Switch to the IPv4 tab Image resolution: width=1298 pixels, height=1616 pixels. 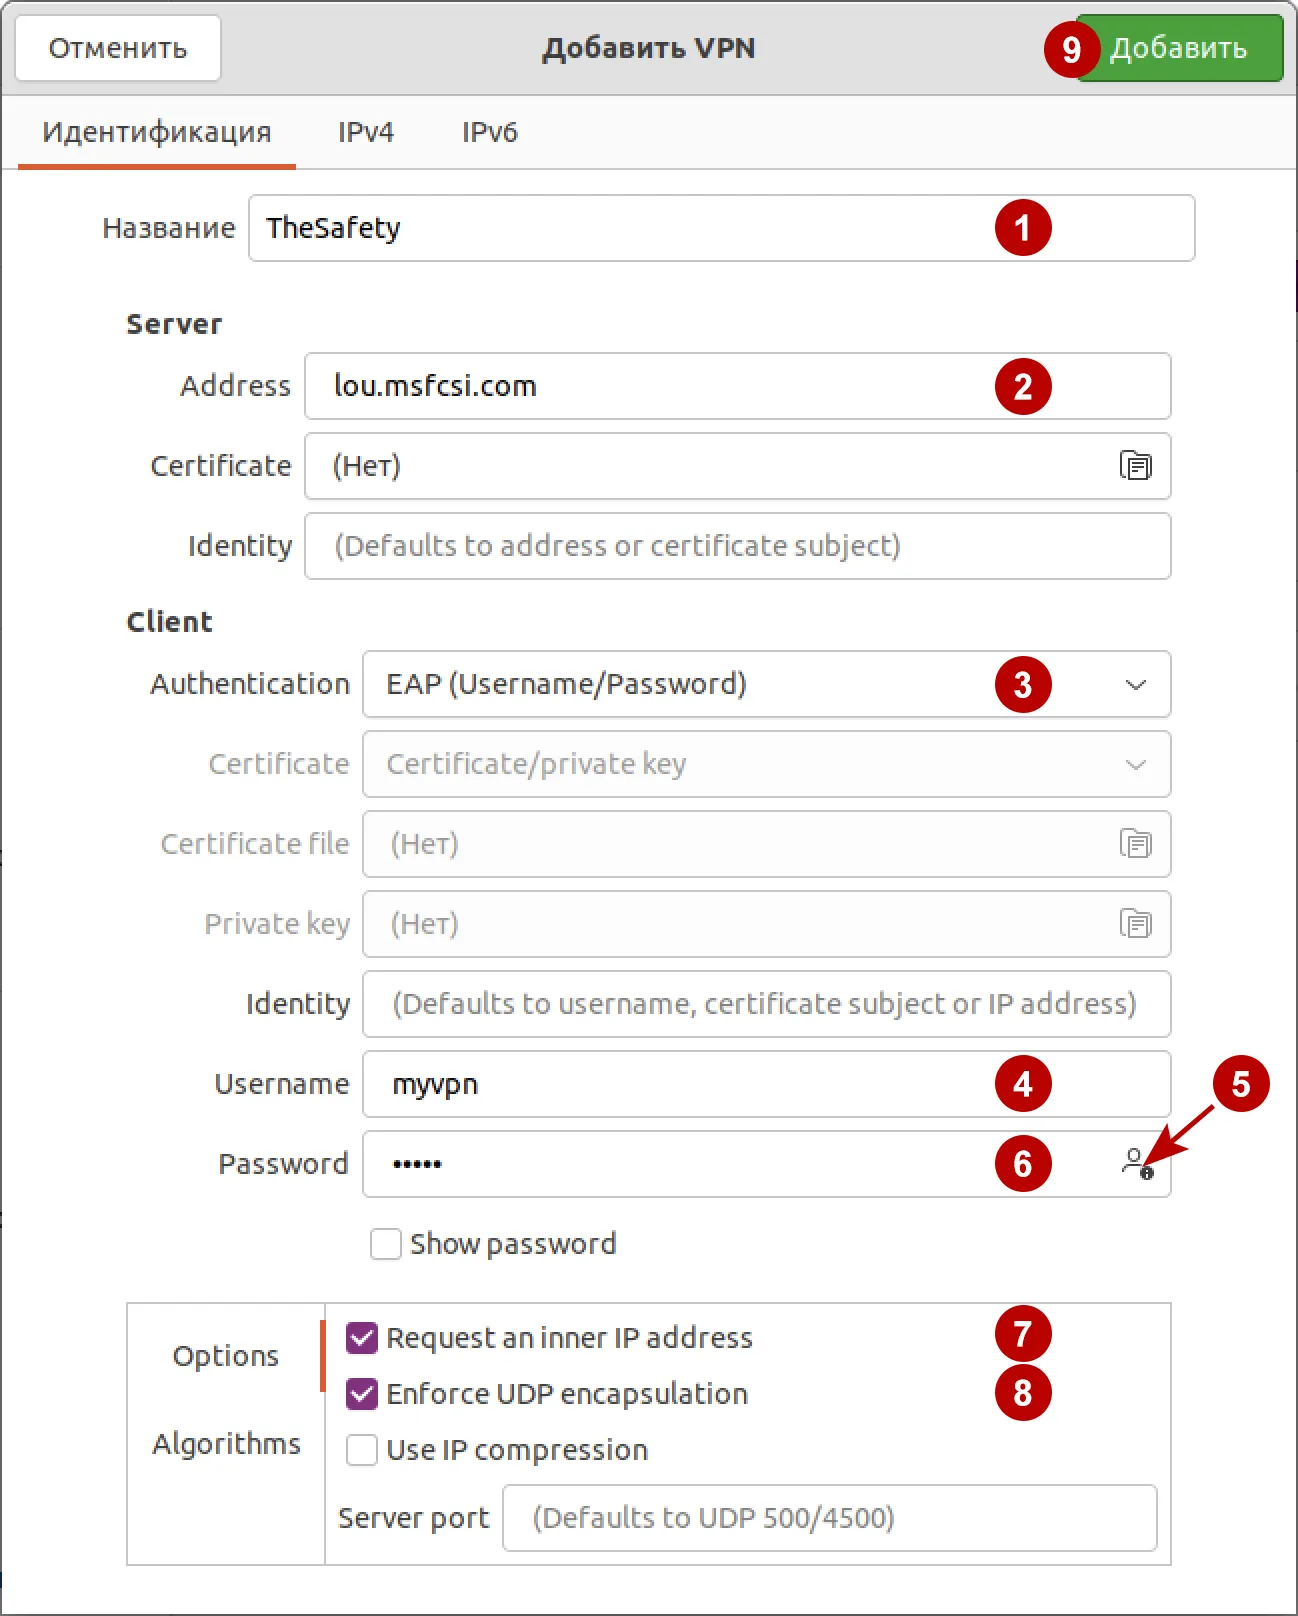coord(365,132)
